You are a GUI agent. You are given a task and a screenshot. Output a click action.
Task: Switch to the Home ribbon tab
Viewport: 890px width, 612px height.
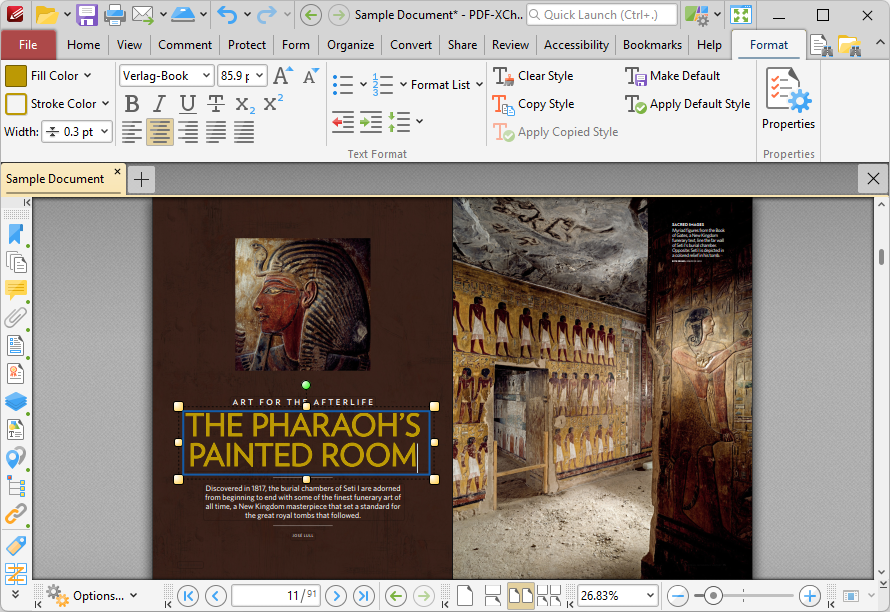point(83,45)
